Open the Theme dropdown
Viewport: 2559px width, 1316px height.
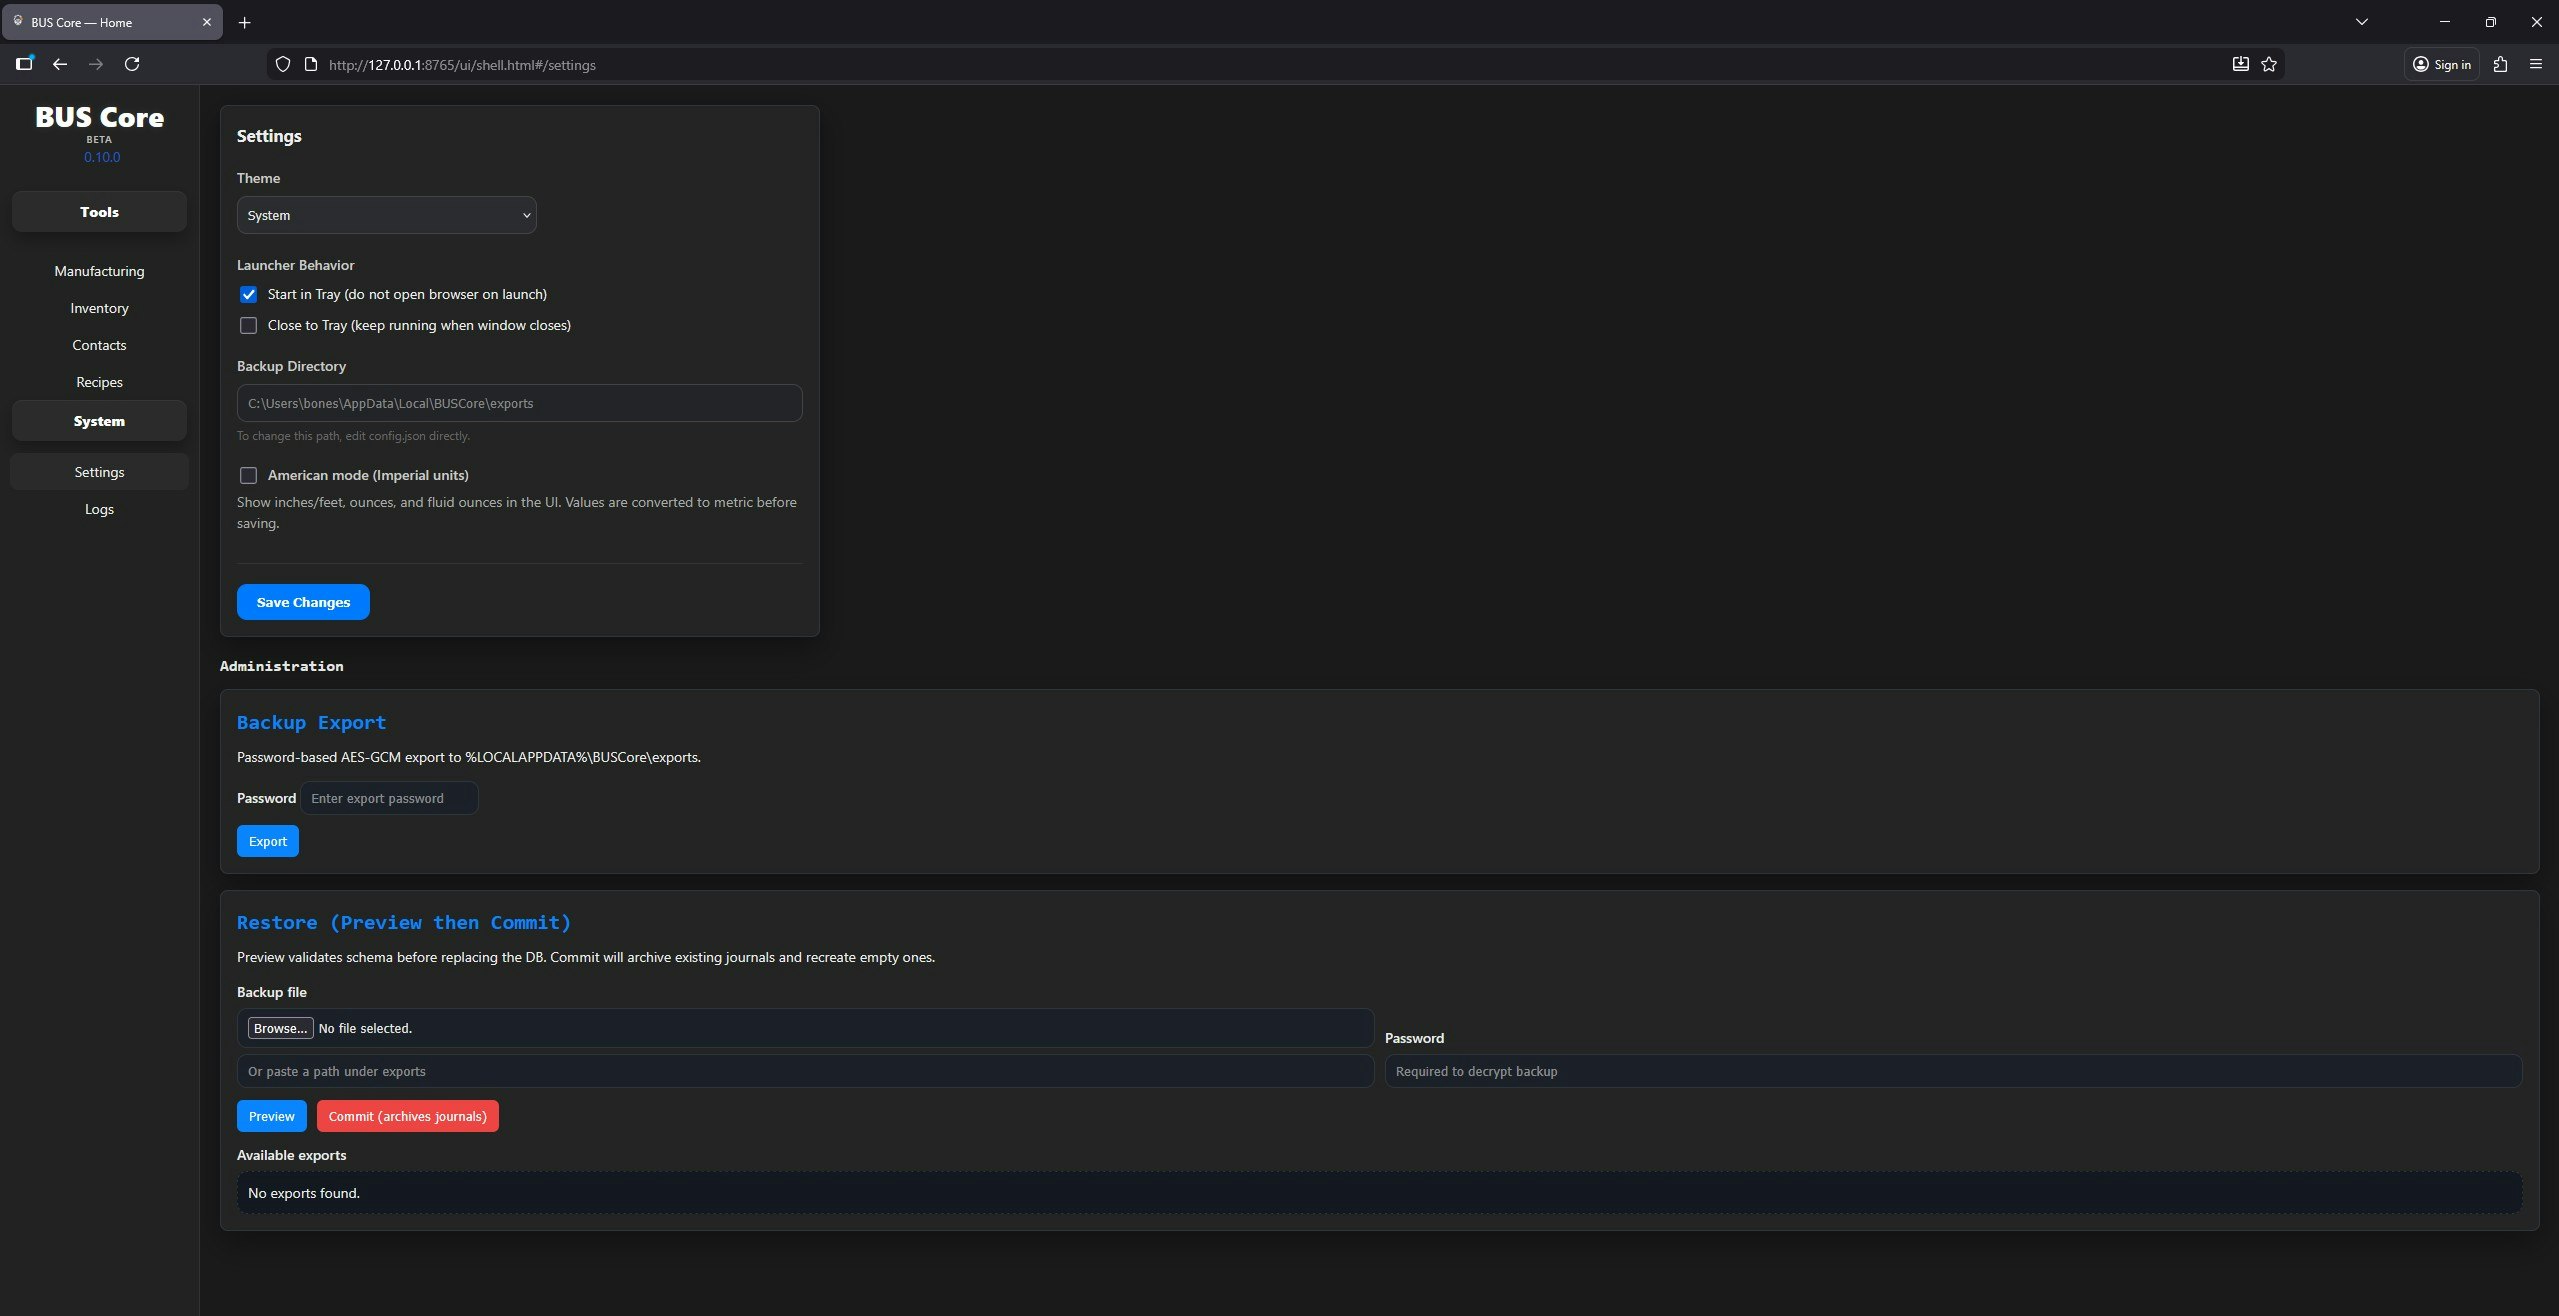pyautogui.click(x=386, y=215)
